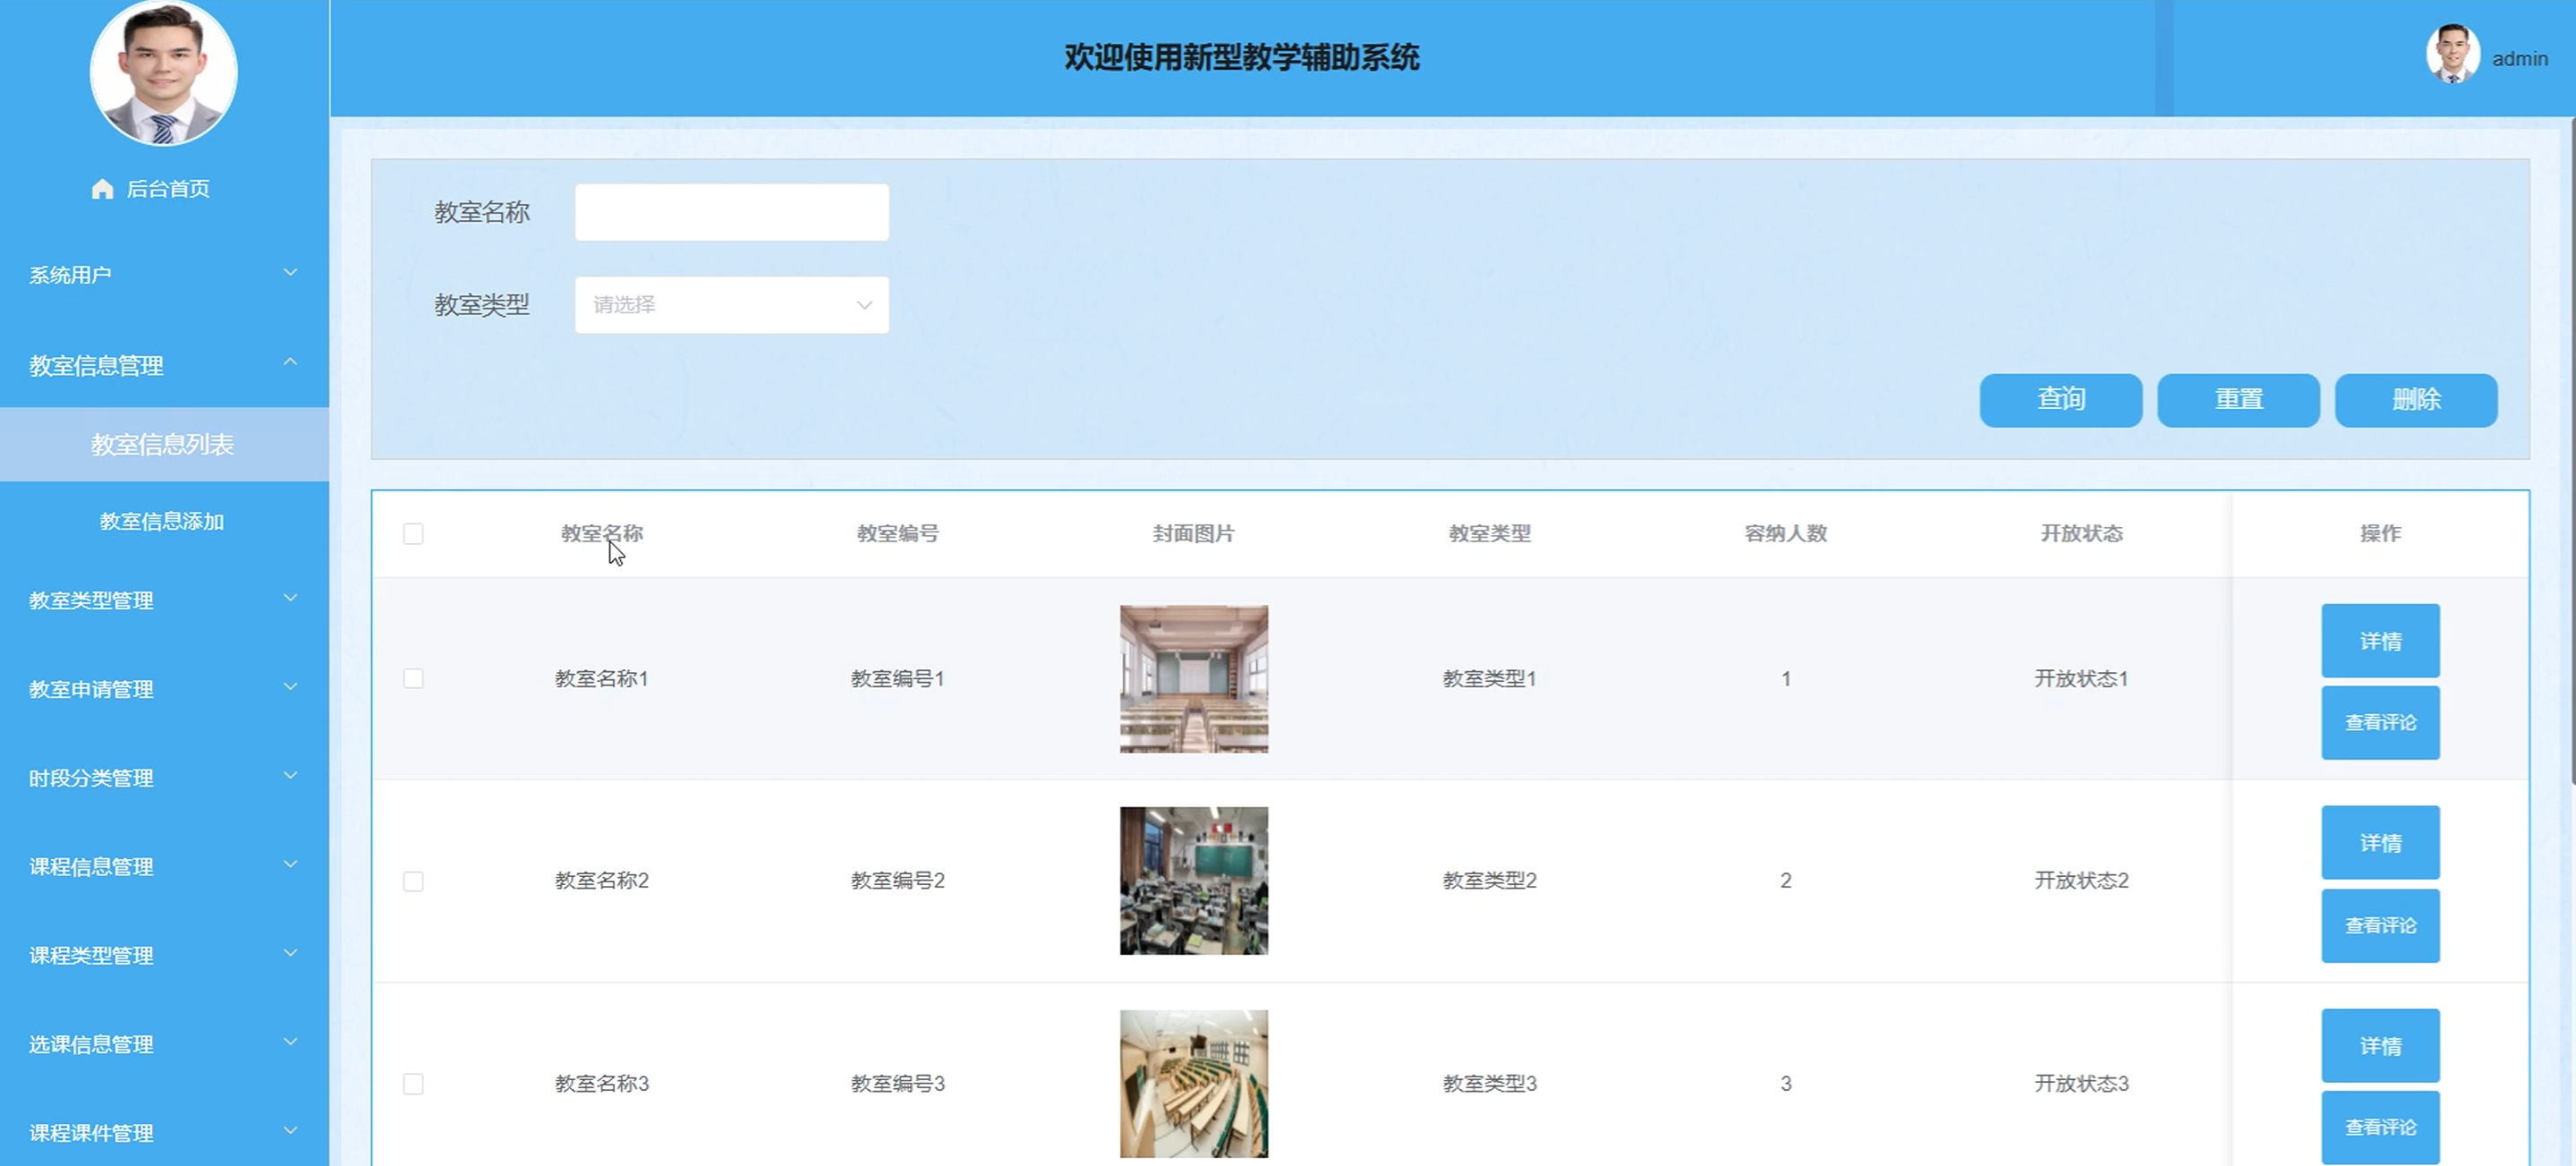Image resolution: width=2576 pixels, height=1166 pixels.
Task: Click the home icon beside 后台首页
Action: click(x=102, y=189)
